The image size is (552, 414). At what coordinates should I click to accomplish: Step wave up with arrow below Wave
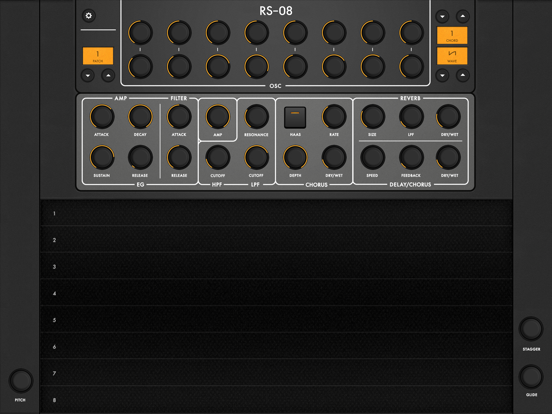[463, 75]
